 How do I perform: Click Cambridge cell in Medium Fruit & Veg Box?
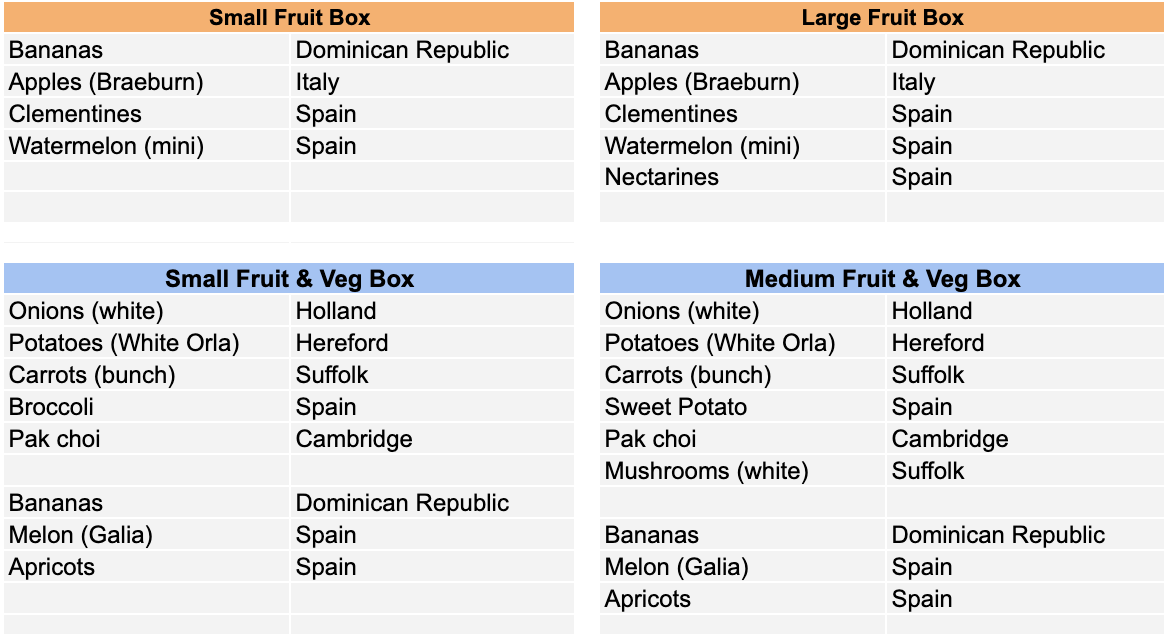1025,439
